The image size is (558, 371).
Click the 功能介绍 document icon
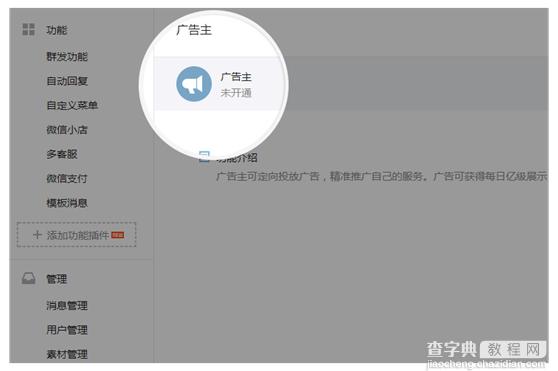coord(204,157)
